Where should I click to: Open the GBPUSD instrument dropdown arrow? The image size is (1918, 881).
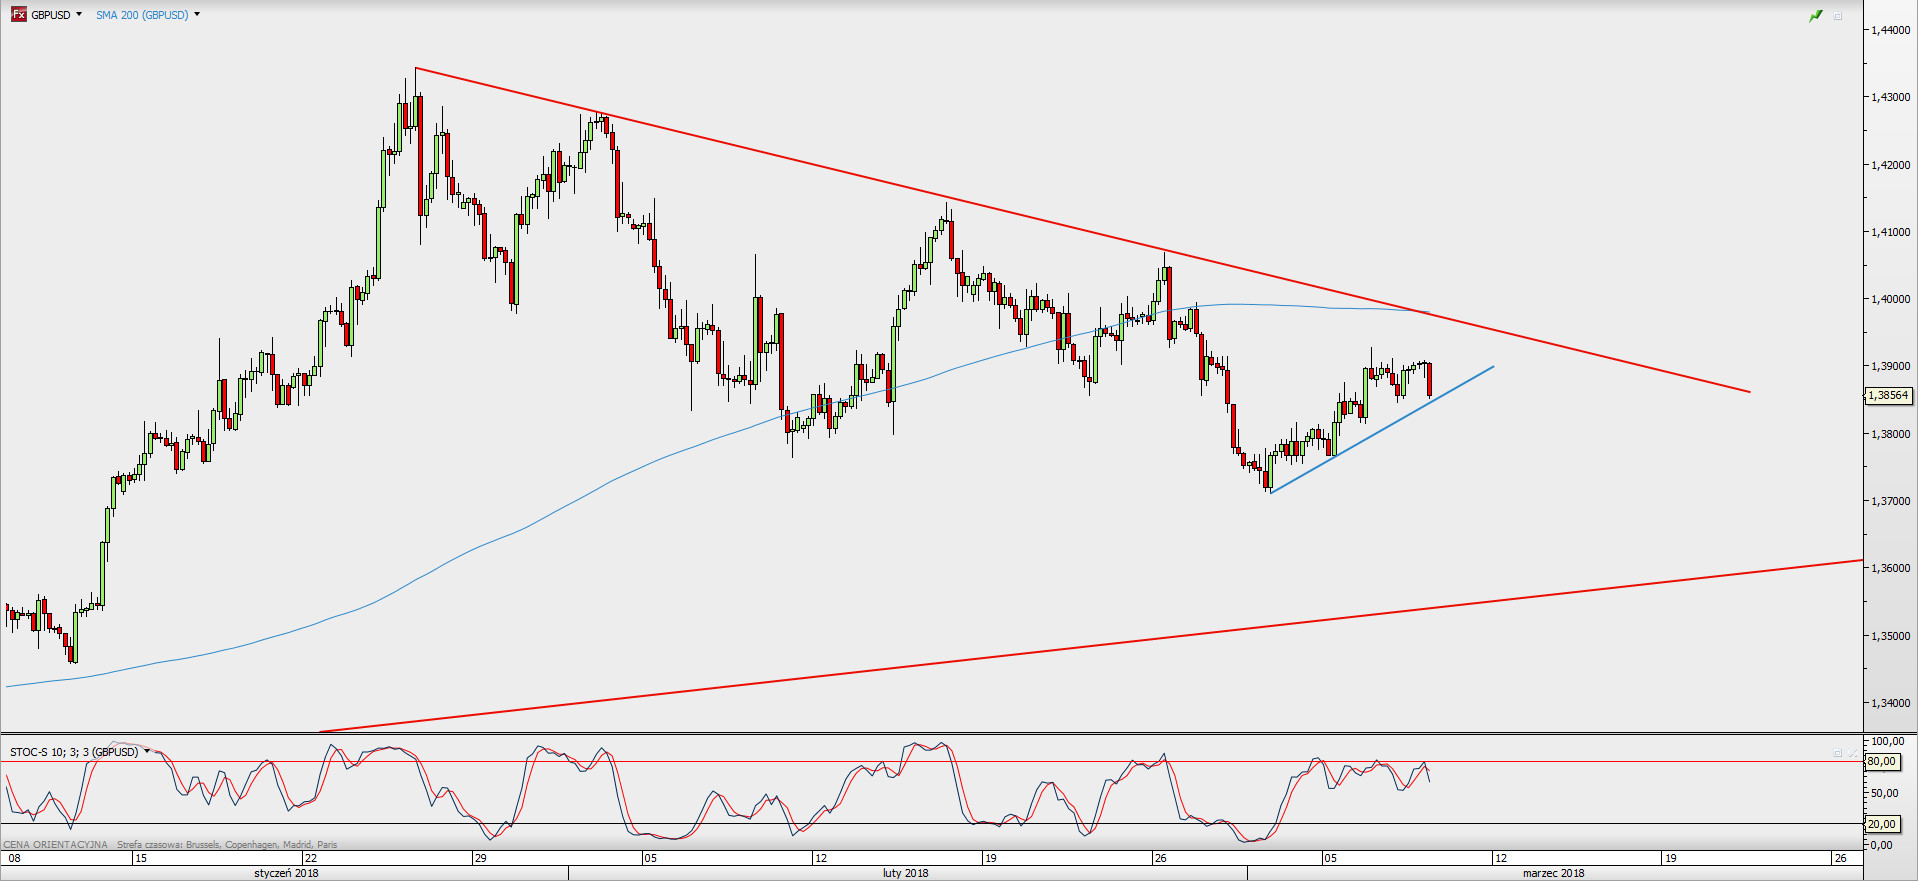coord(79,14)
